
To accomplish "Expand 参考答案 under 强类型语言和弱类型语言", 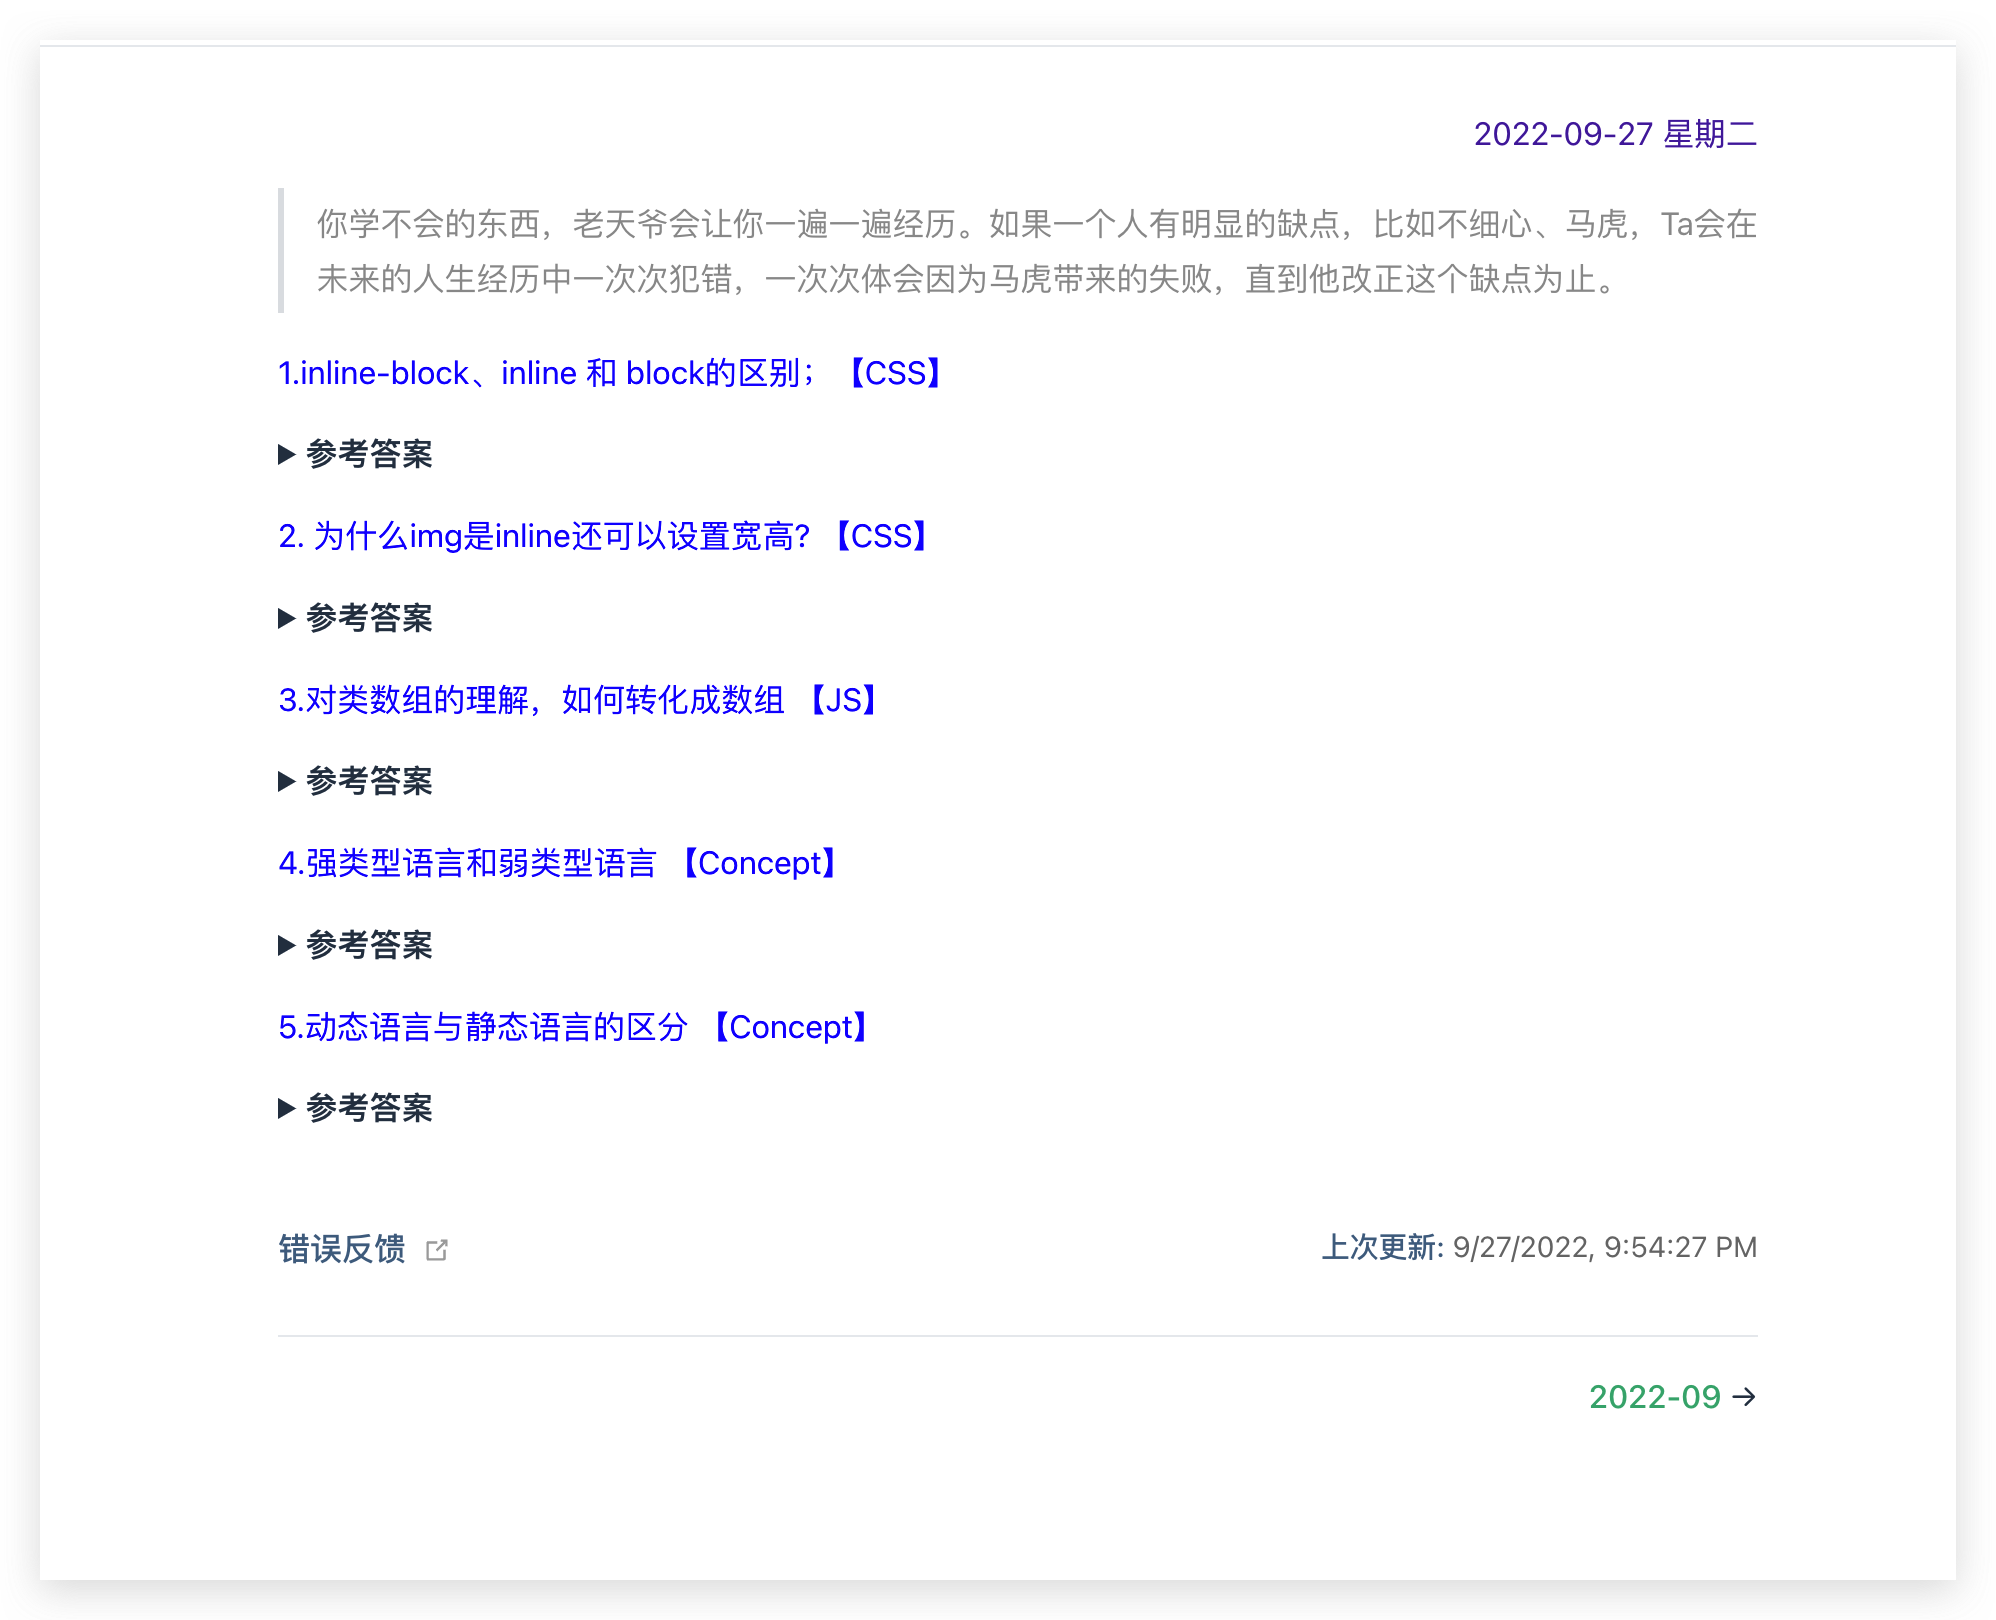I will [368, 945].
